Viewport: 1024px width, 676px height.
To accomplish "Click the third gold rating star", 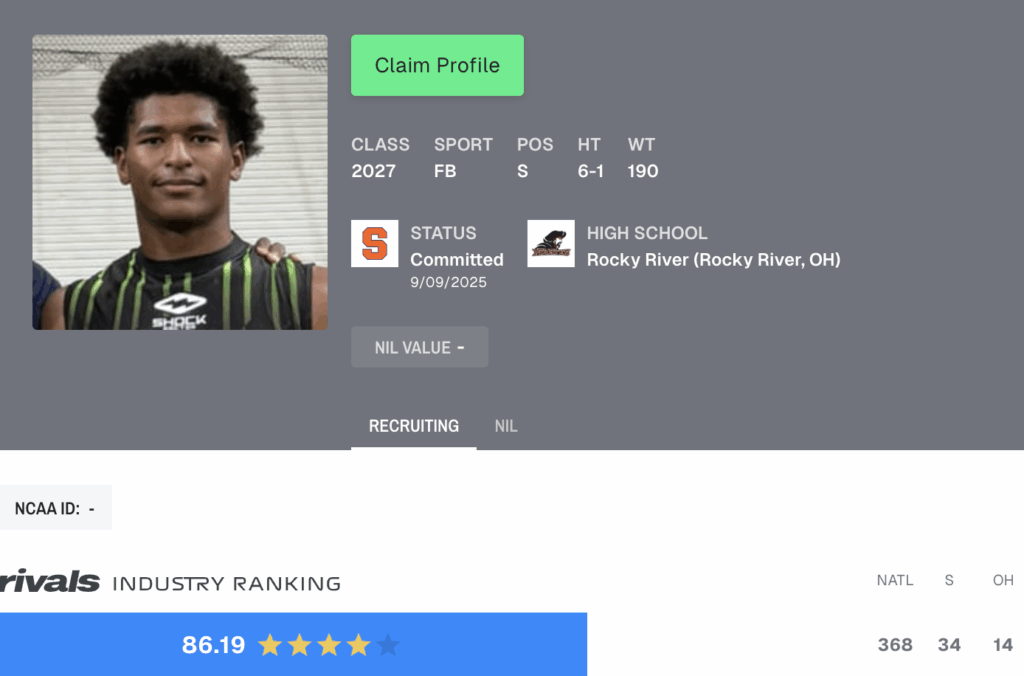I will [x=328, y=645].
